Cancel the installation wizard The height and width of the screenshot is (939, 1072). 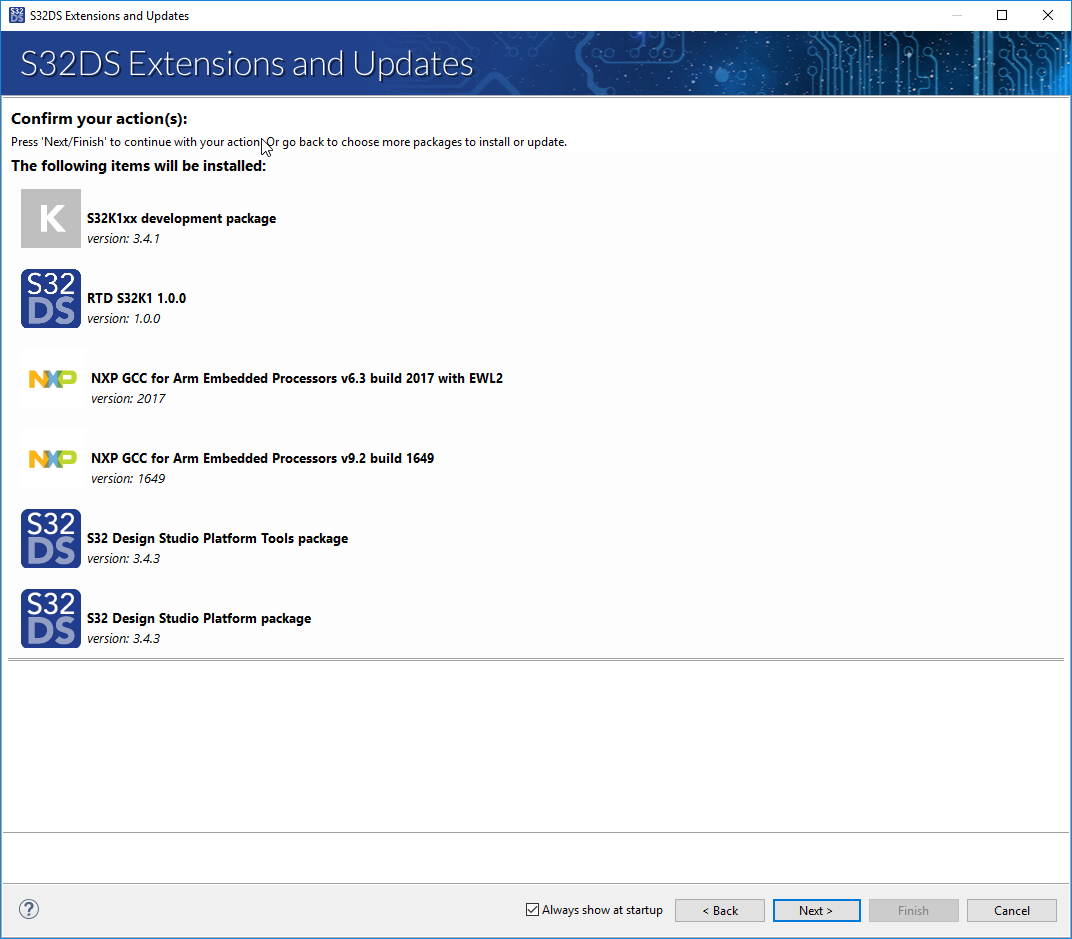pos(1011,910)
